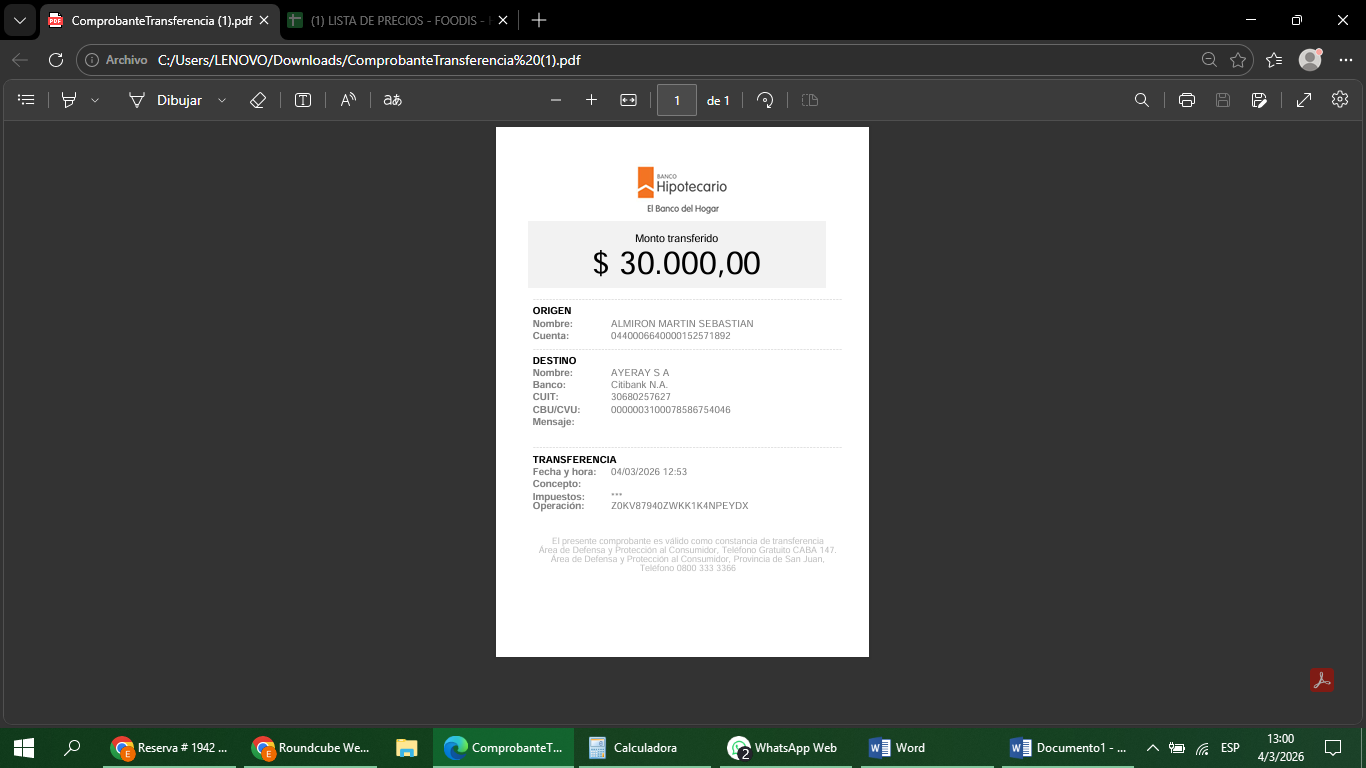Start read aloud
Screen dimensions: 1366x768
(348, 100)
